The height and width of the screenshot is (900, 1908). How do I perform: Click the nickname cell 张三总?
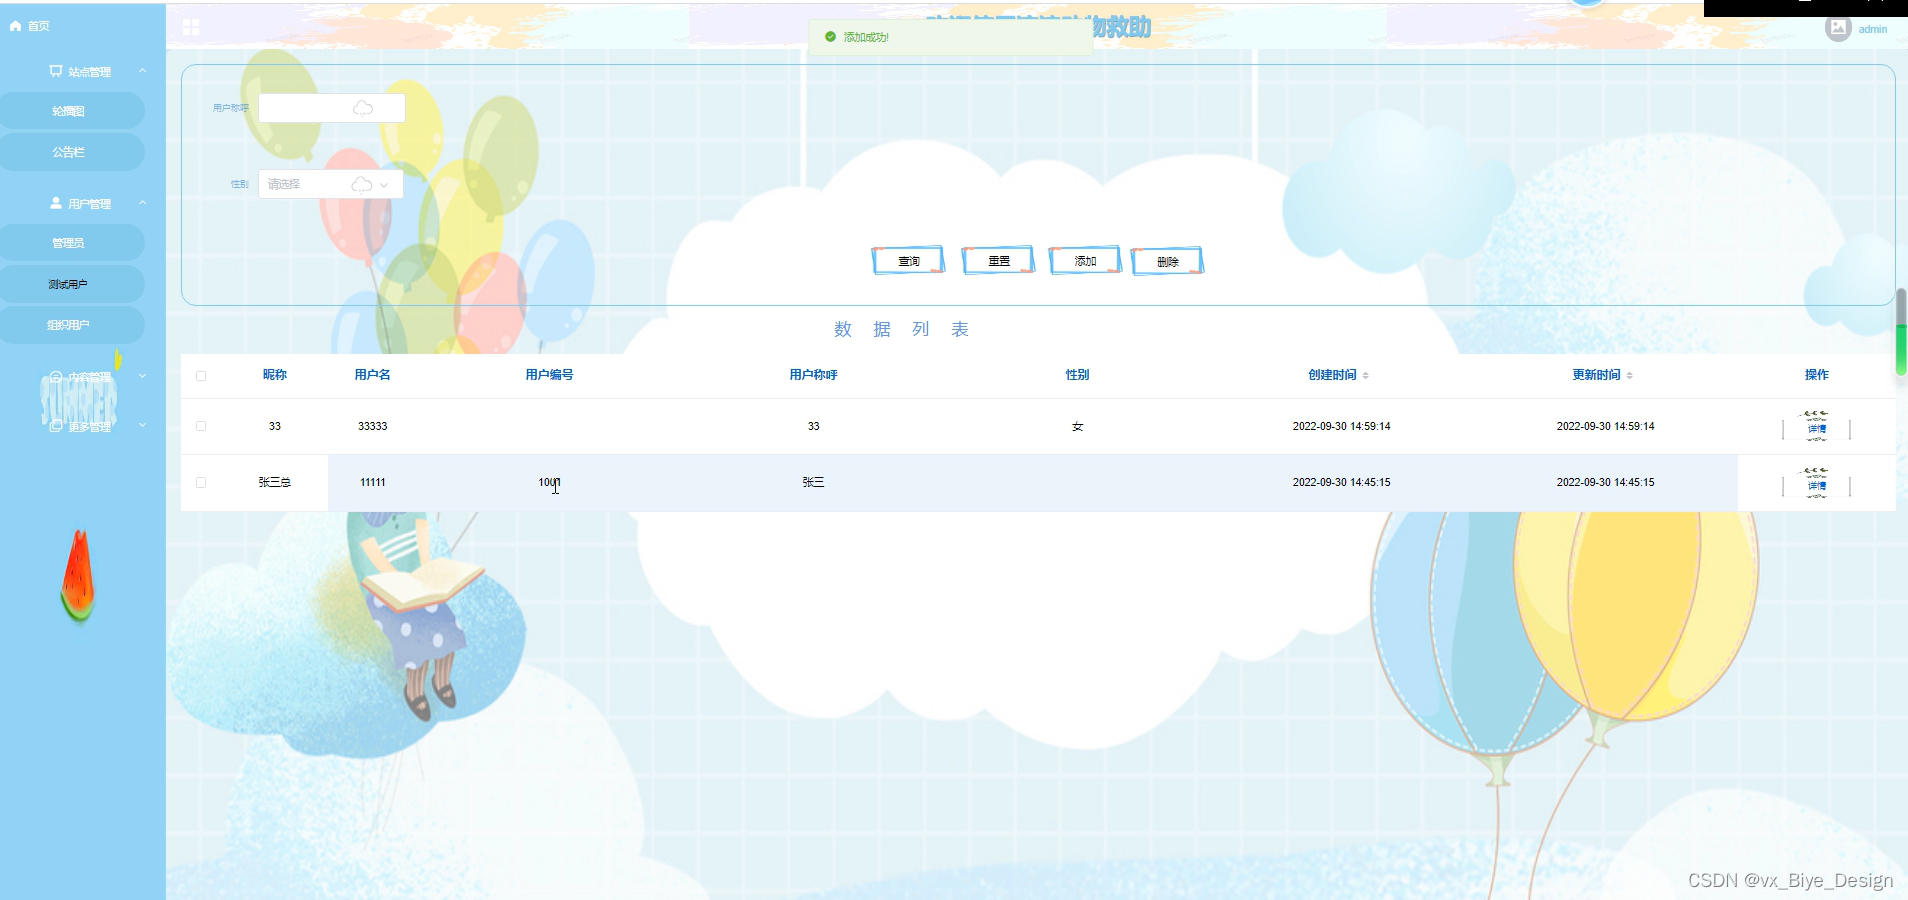point(275,482)
